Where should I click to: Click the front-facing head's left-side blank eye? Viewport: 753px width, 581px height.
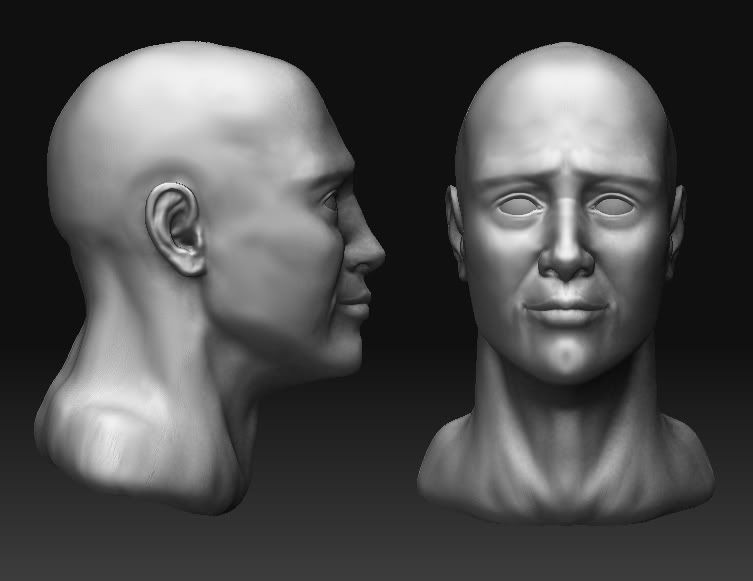518,207
